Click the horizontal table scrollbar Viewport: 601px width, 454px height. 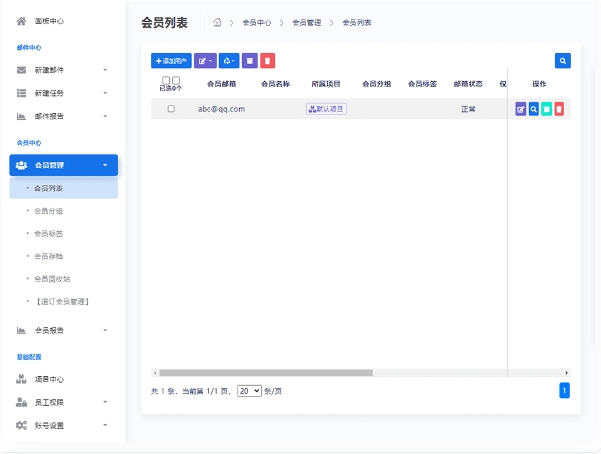(x=266, y=373)
